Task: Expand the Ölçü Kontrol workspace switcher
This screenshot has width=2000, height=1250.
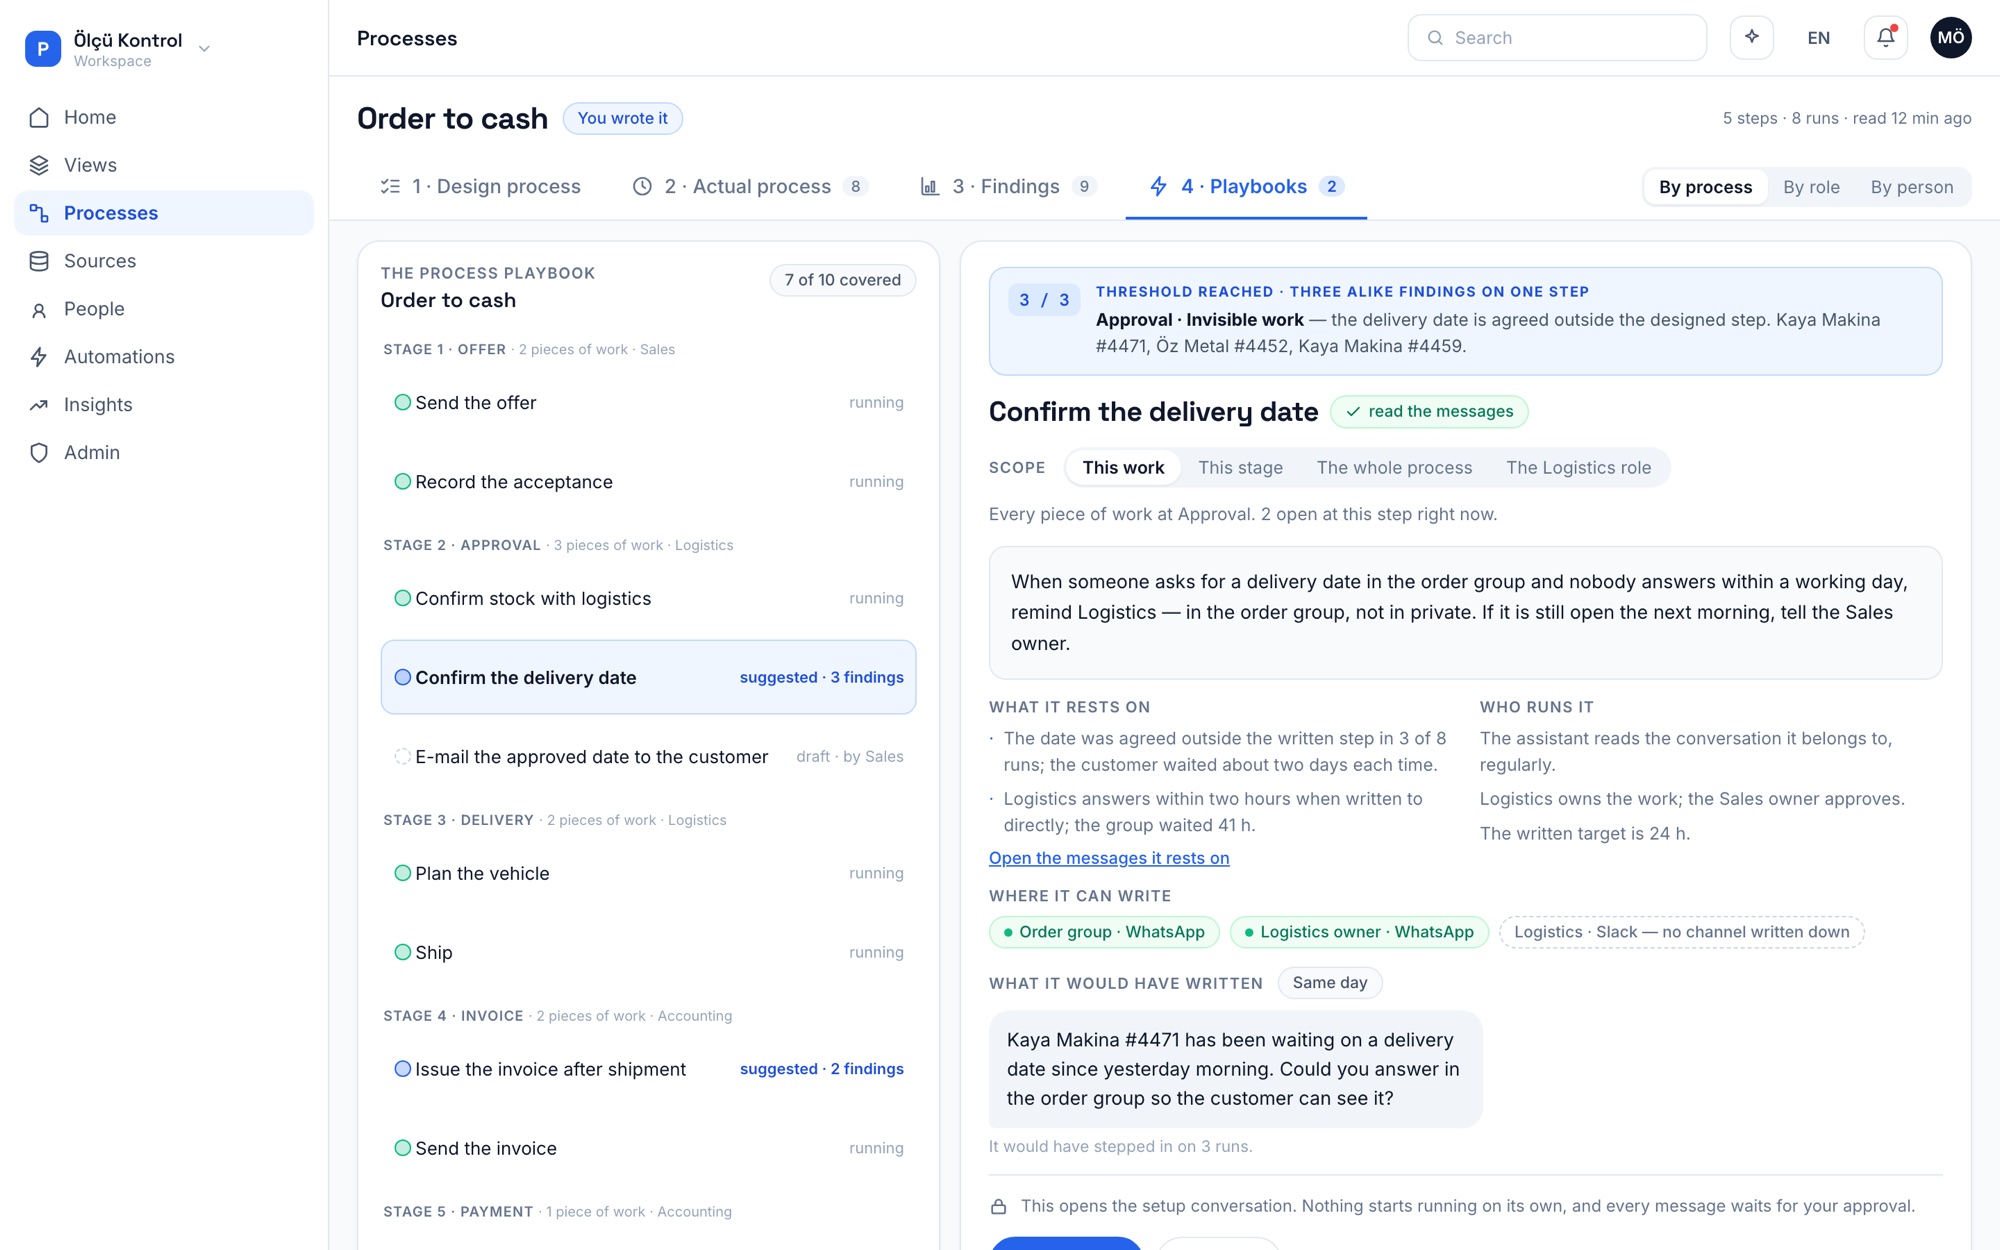Action: [x=119, y=48]
